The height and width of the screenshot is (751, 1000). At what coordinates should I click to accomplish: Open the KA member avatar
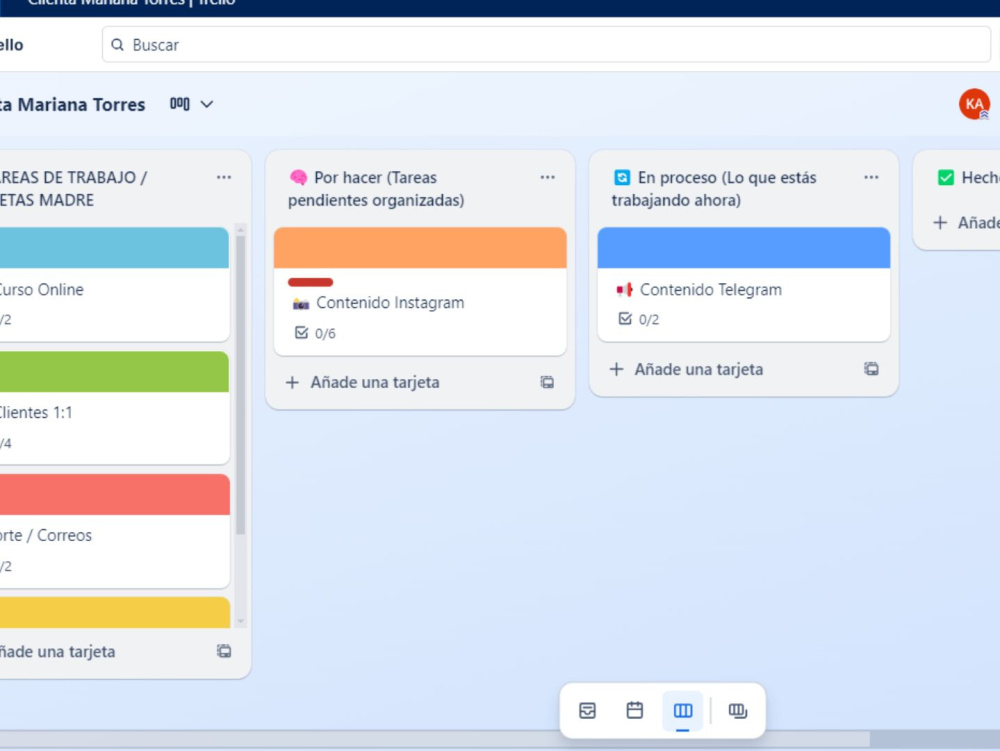point(974,104)
